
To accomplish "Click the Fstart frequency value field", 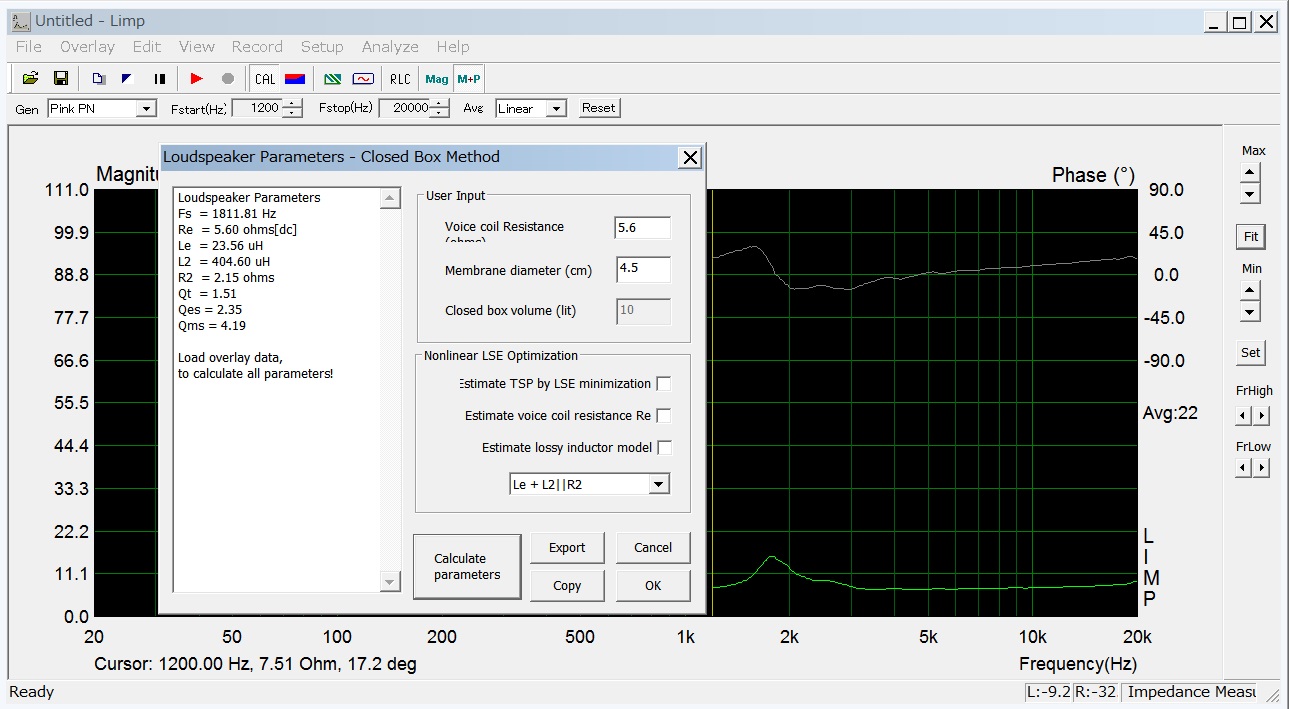I will click(257, 108).
